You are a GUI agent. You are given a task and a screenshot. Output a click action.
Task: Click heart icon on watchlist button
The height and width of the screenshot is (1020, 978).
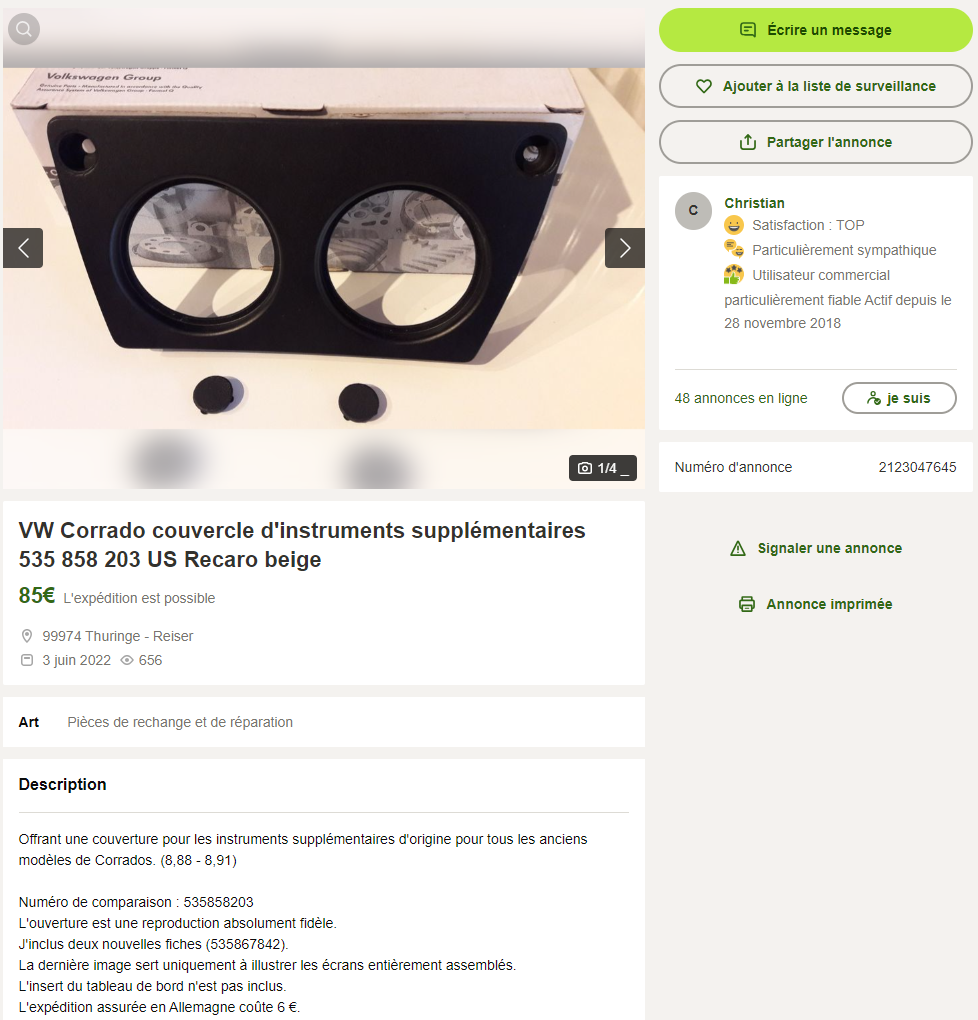pyautogui.click(x=703, y=86)
